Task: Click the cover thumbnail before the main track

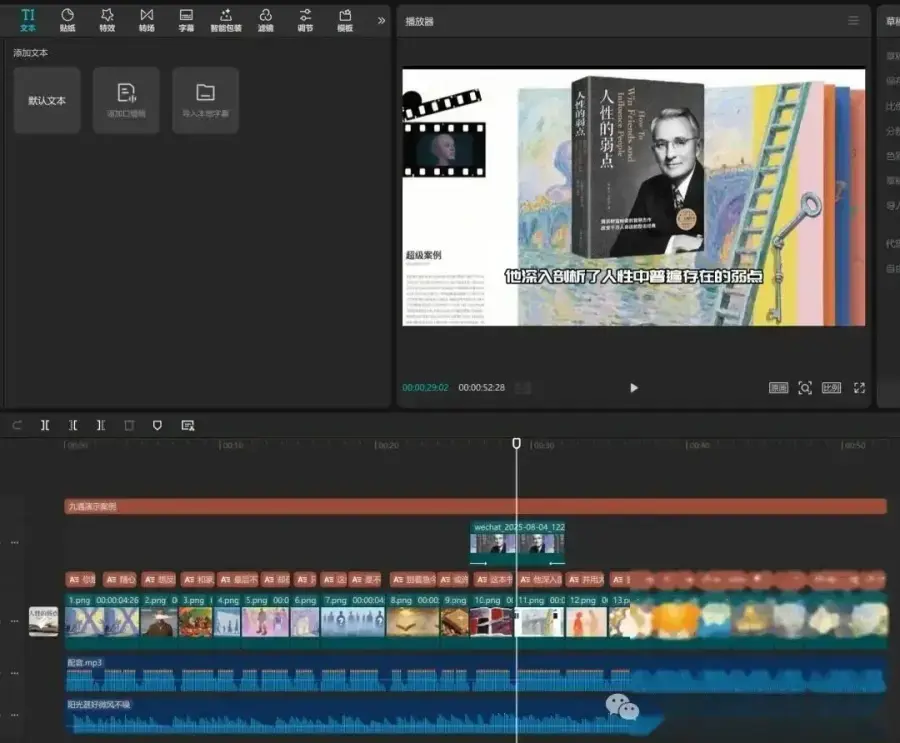Action: (x=44, y=621)
